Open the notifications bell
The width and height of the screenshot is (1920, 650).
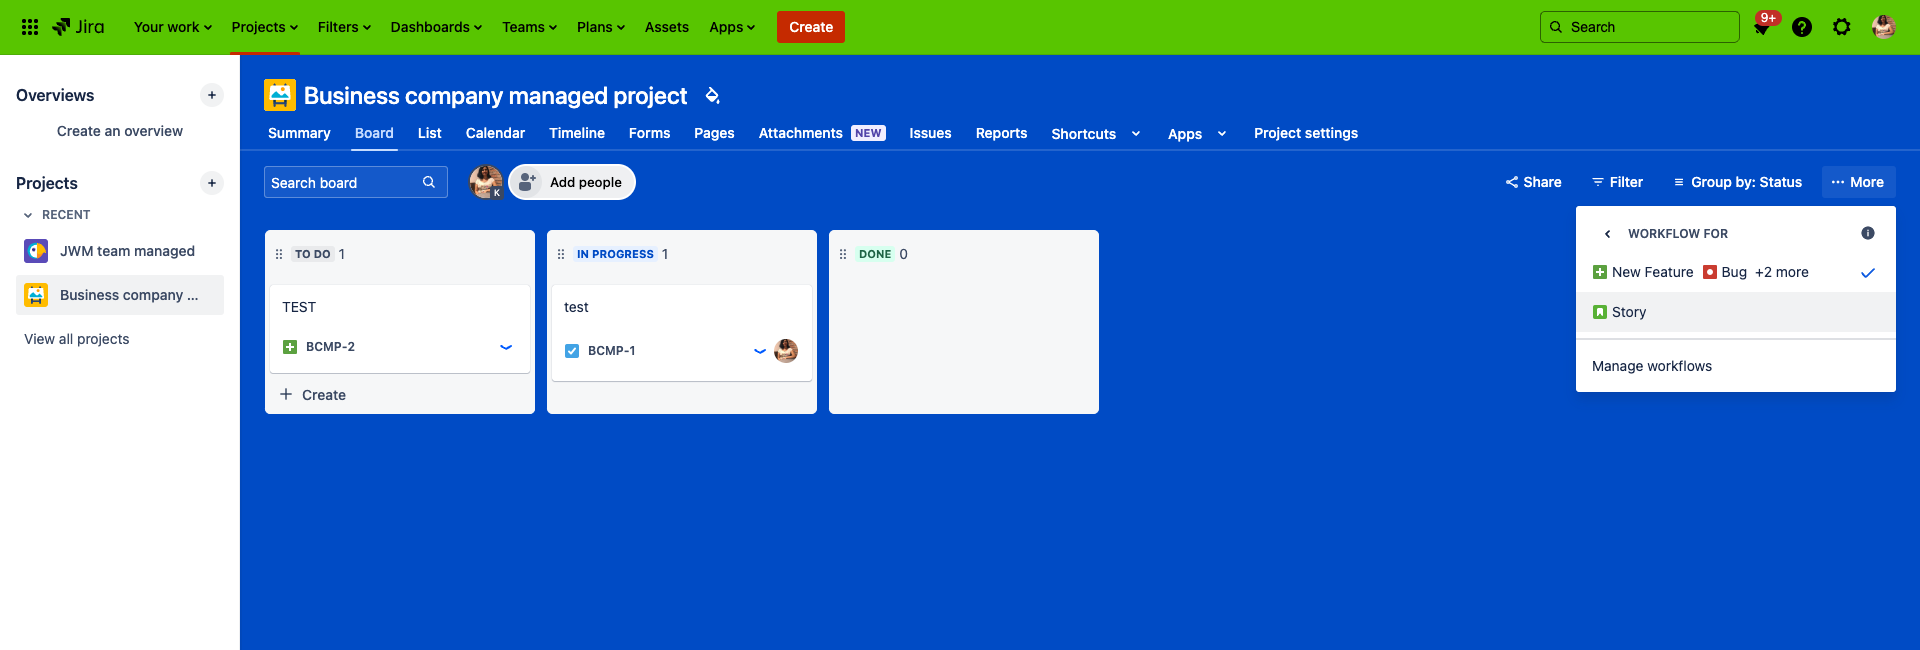[x=1762, y=28]
